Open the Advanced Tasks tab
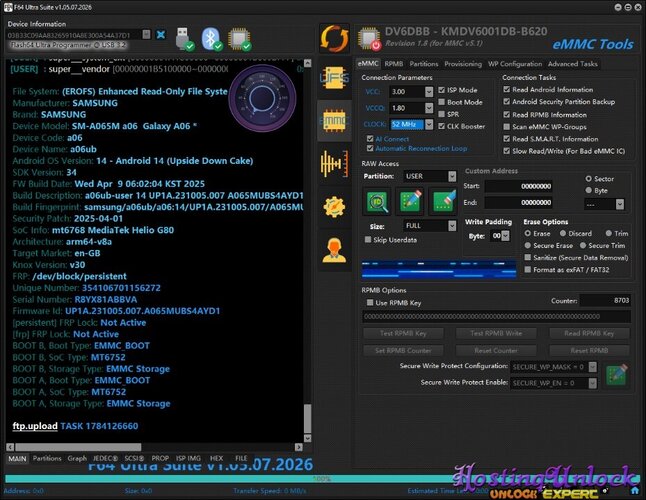The image size is (646, 500). (x=573, y=64)
